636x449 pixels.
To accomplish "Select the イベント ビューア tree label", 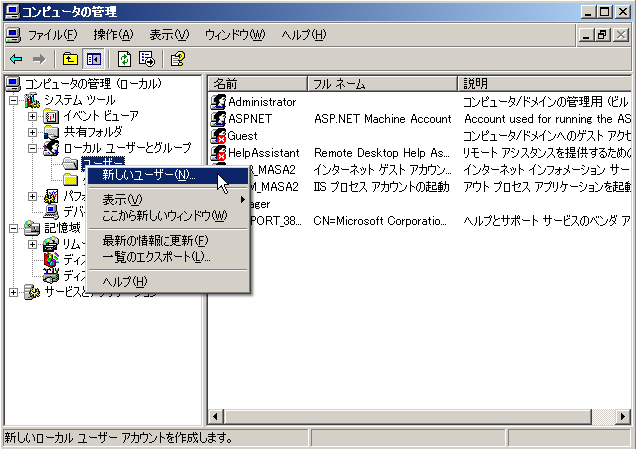I will [101, 116].
